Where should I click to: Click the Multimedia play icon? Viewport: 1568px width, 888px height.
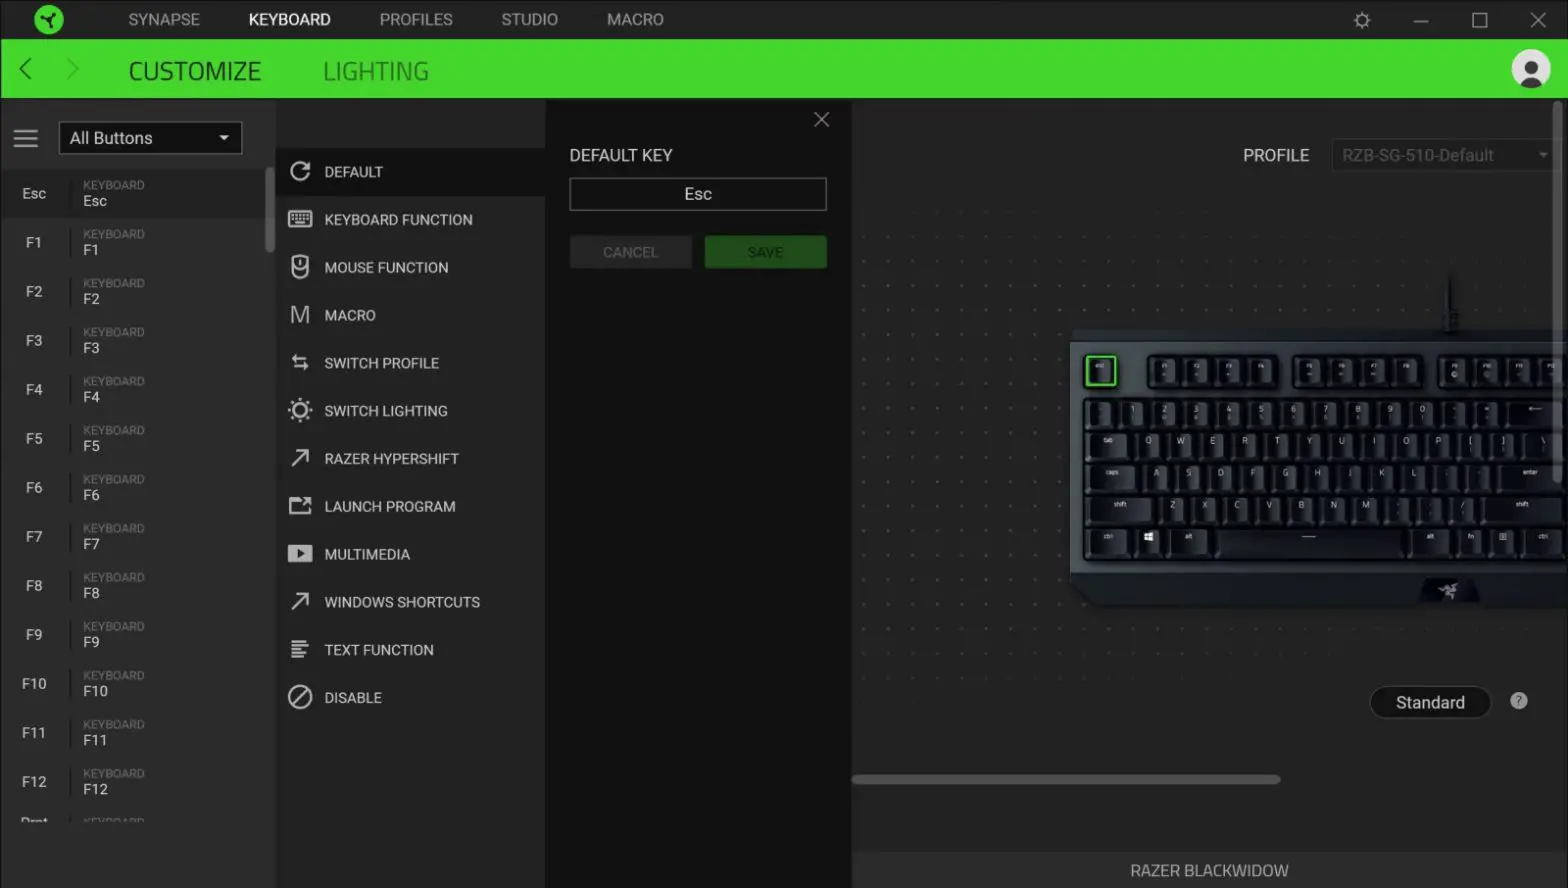point(300,553)
